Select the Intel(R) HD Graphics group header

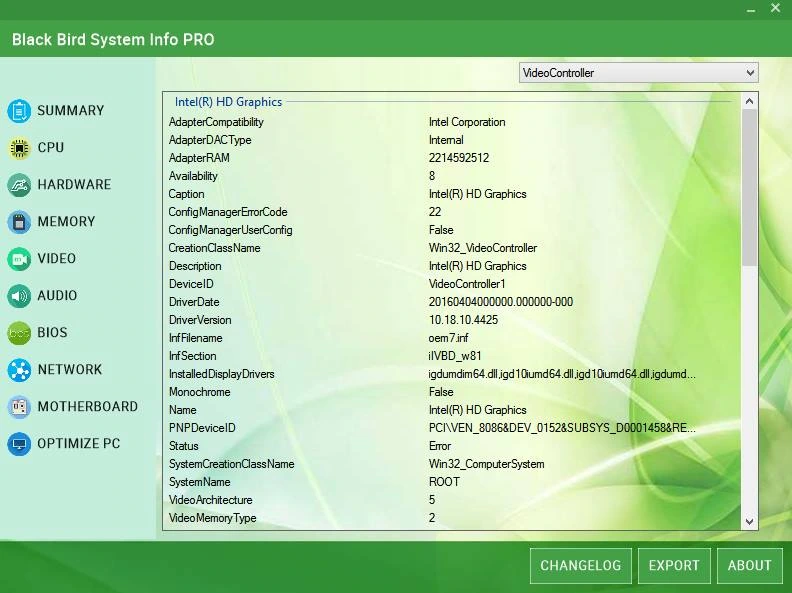228,102
